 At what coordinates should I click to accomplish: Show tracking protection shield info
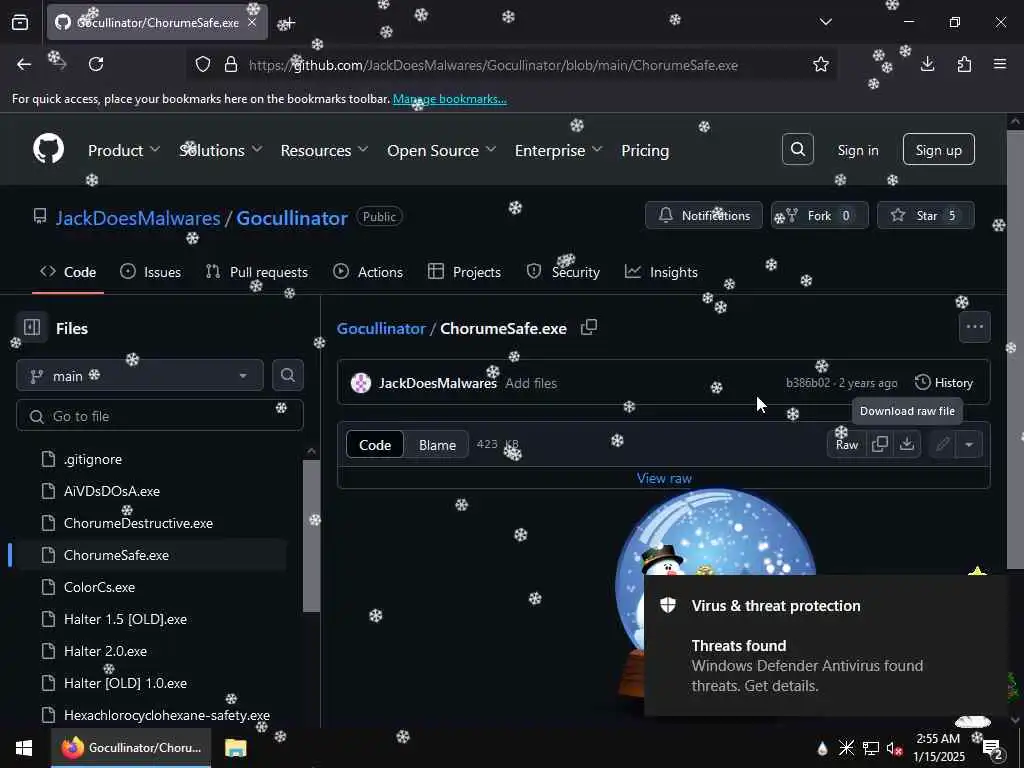coord(203,64)
